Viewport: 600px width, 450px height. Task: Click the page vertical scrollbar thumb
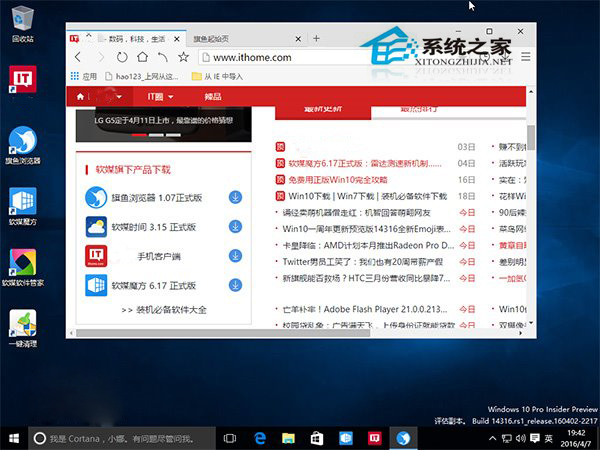[x=531, y=137]
